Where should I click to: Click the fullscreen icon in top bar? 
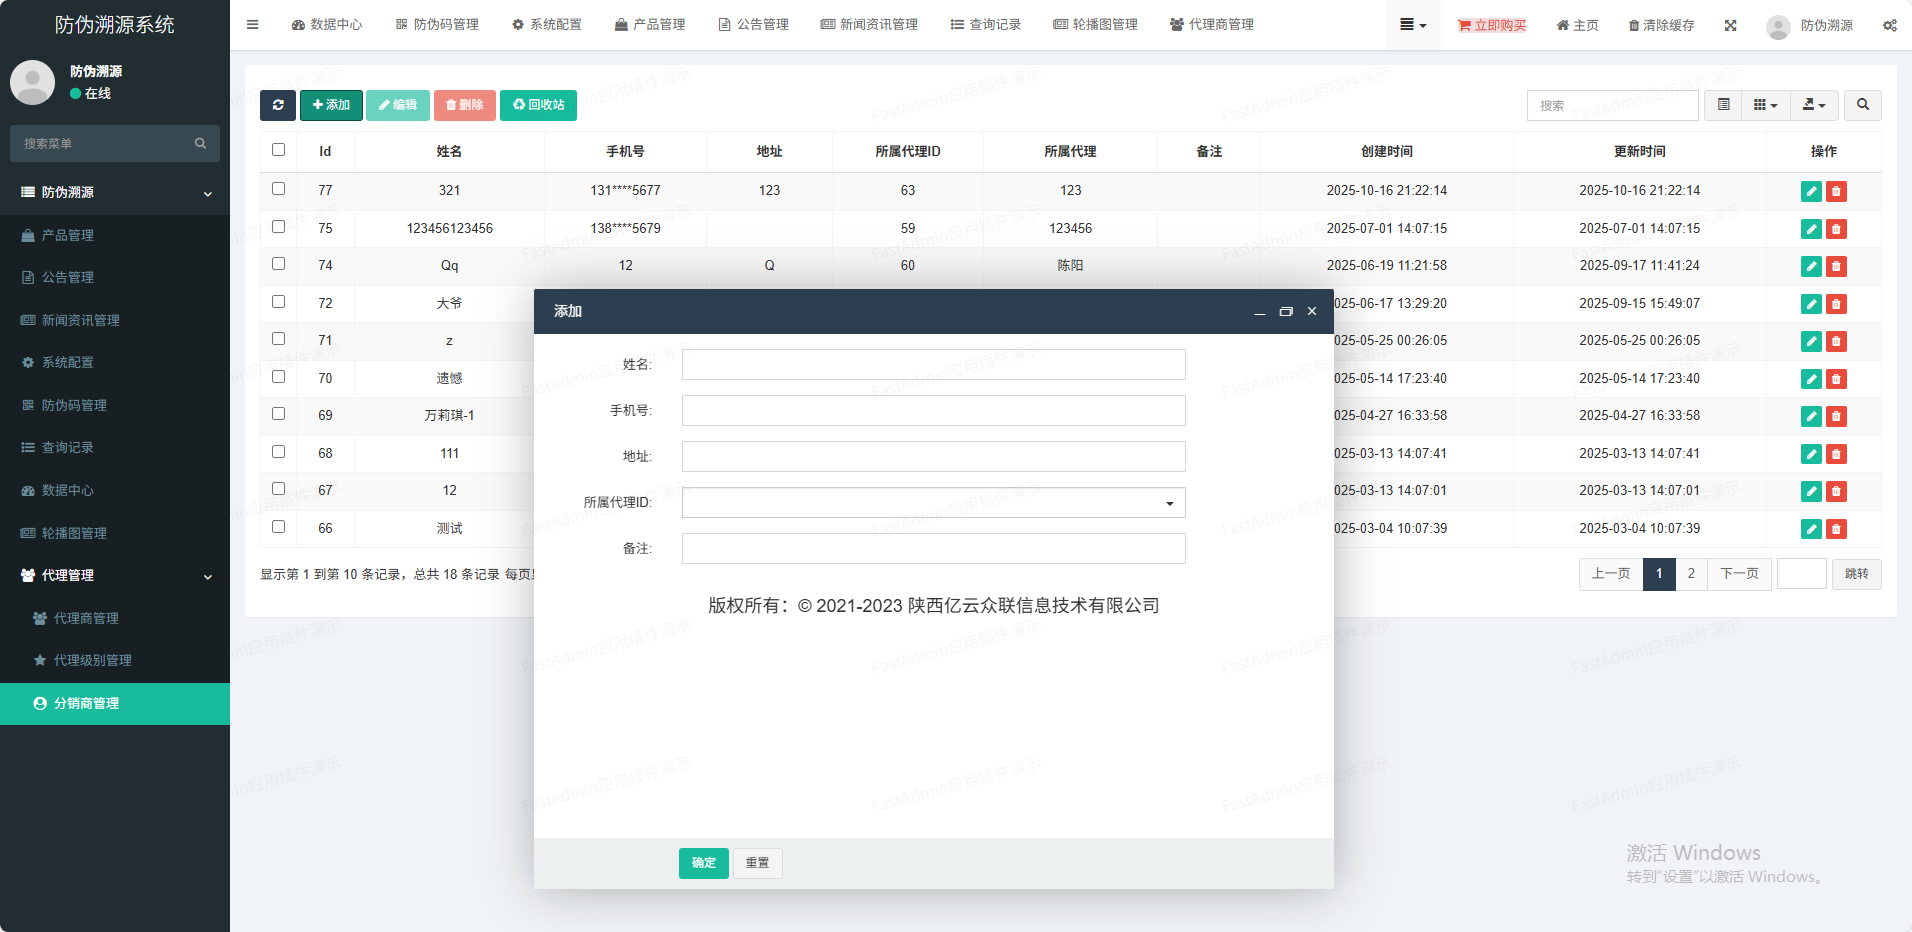[x=1730, y=25]
